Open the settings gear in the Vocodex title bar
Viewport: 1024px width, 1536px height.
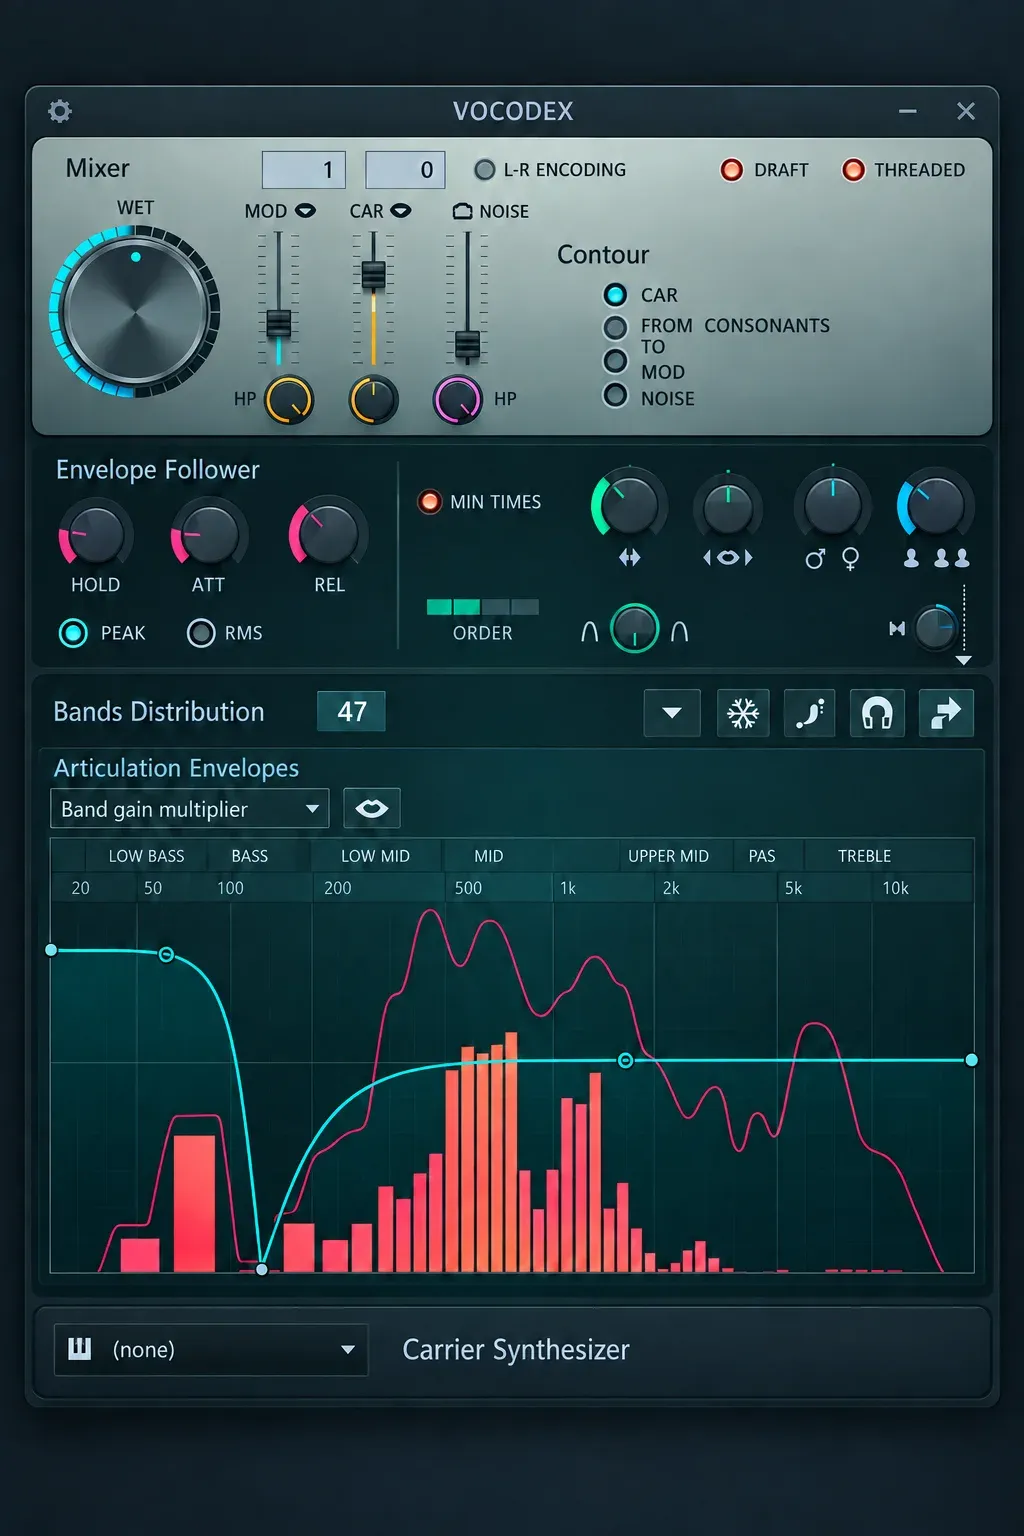[x=60, y=111]
